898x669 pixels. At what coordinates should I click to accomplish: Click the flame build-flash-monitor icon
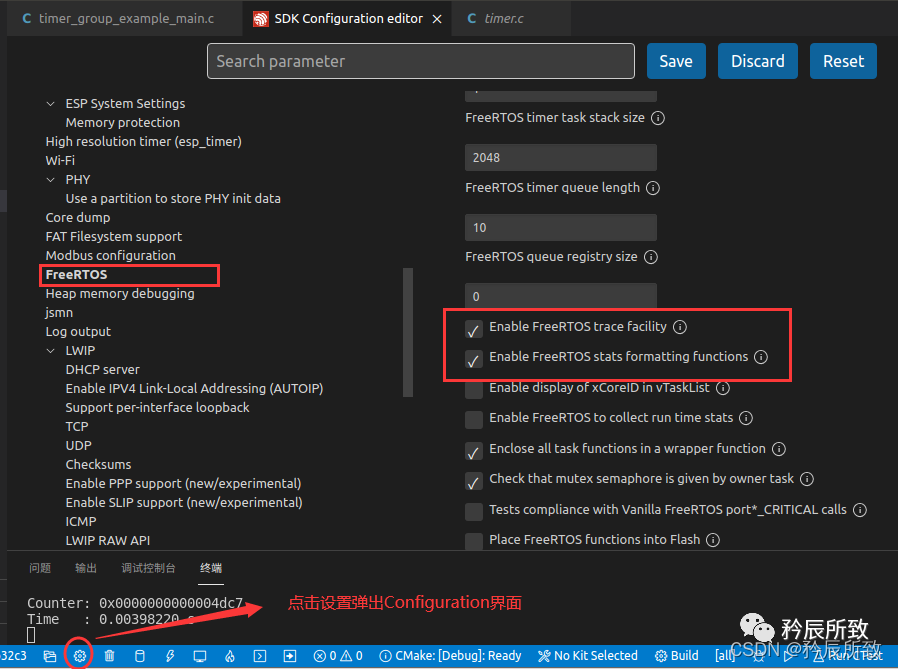click(x=229, y=656)
